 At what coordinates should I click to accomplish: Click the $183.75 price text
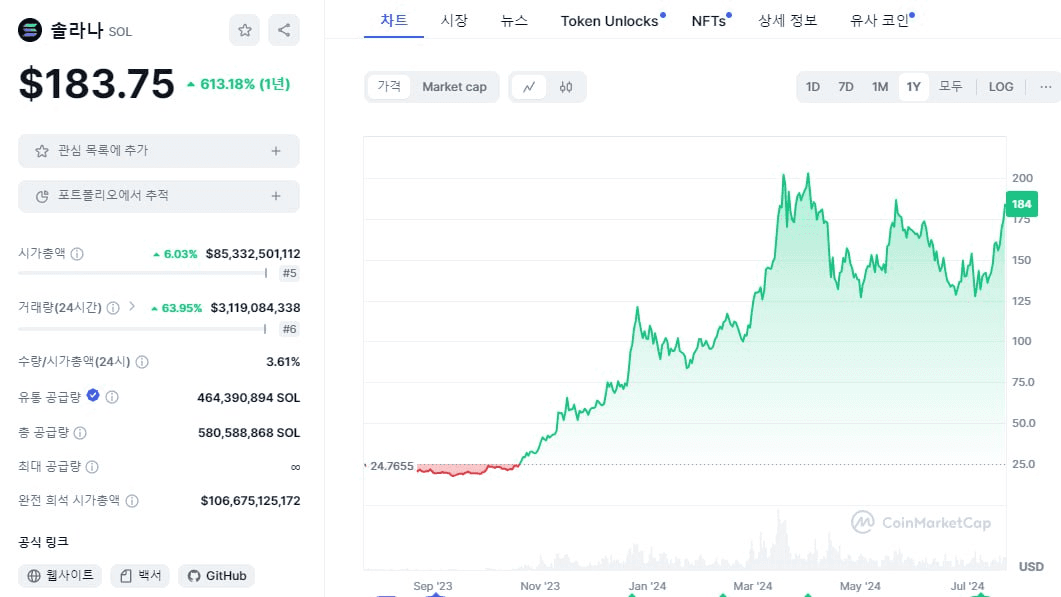pyautogui.click(x=97, y=84)
